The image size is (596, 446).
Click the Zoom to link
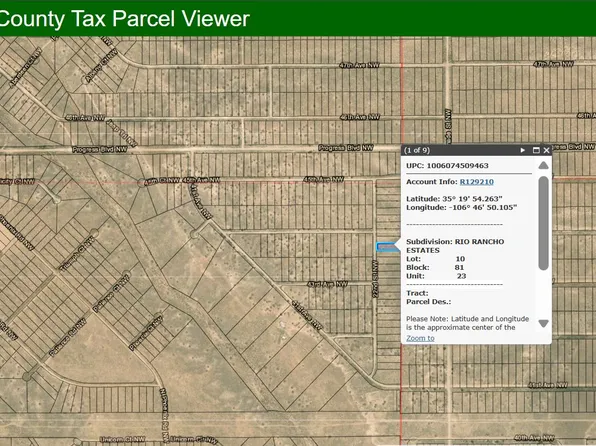(x=420, y=338)
